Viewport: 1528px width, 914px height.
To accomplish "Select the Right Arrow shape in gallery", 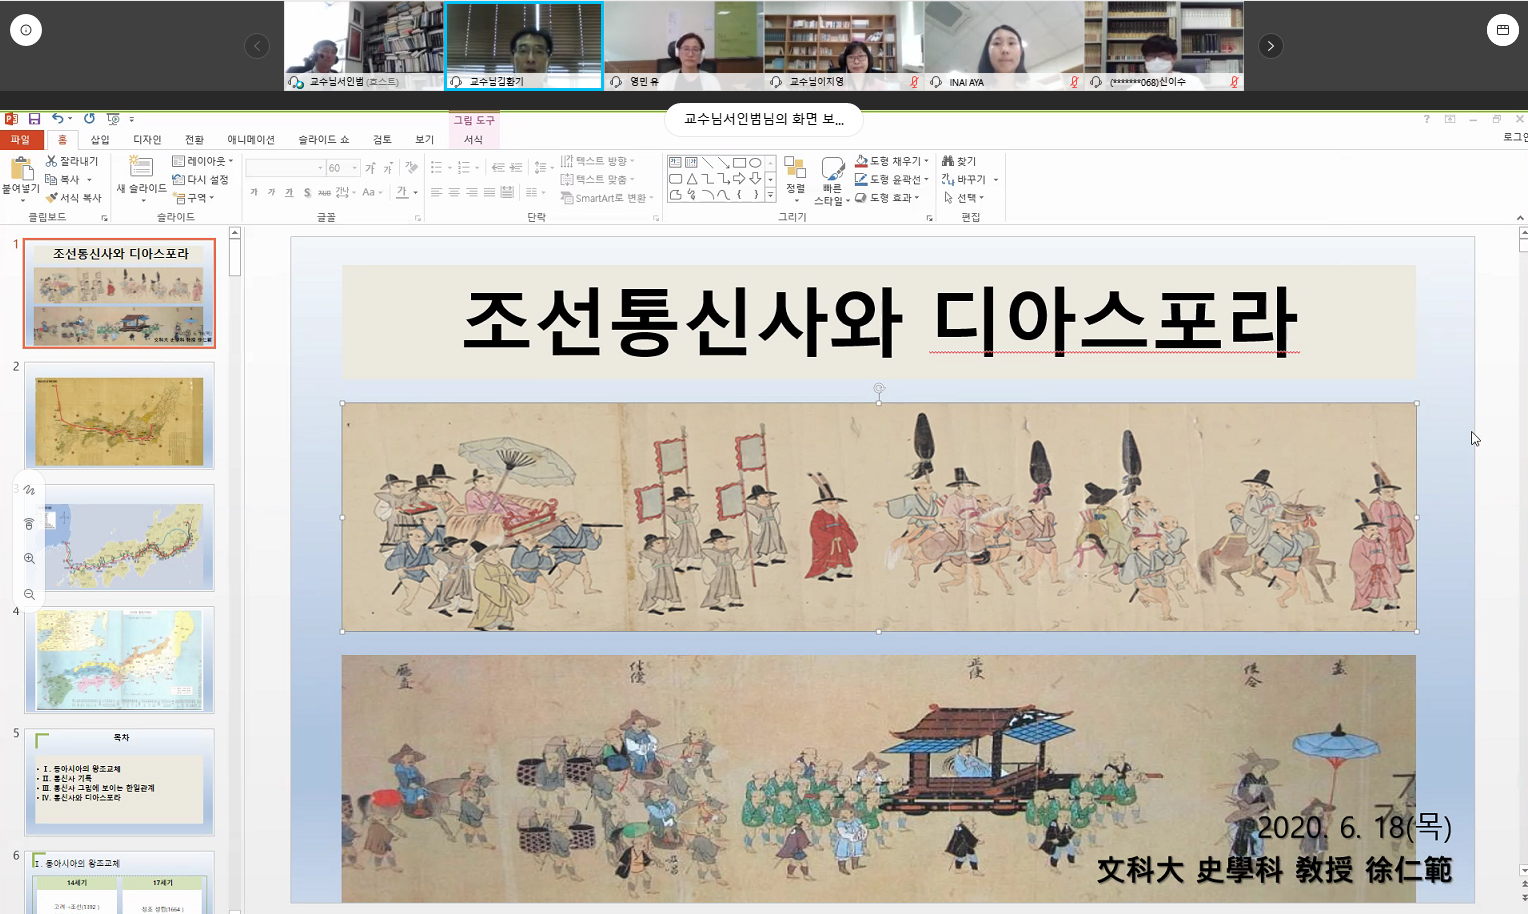I will [x=739, y=178].
